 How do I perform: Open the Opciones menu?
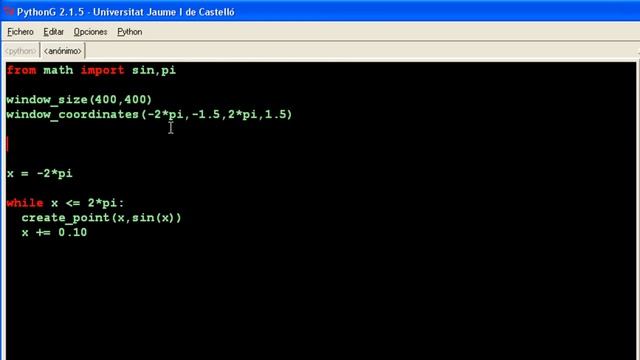click(90, 32)
